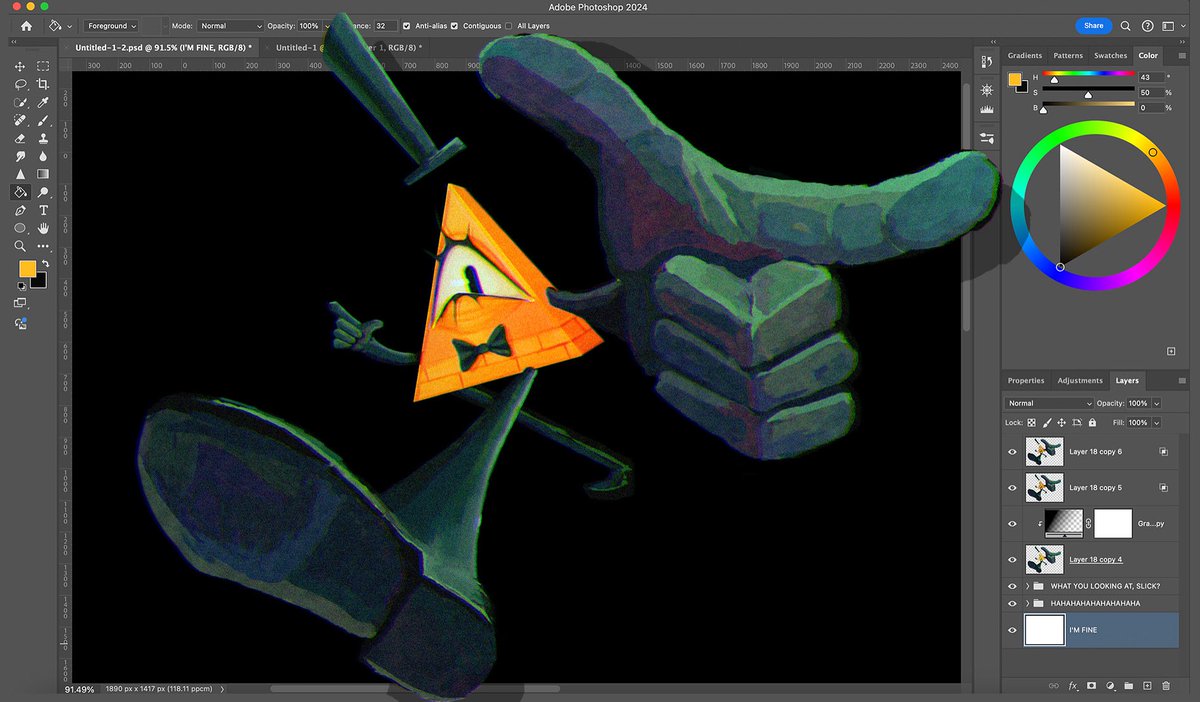Toggle the Contiguous checkbox

(456, 25)
